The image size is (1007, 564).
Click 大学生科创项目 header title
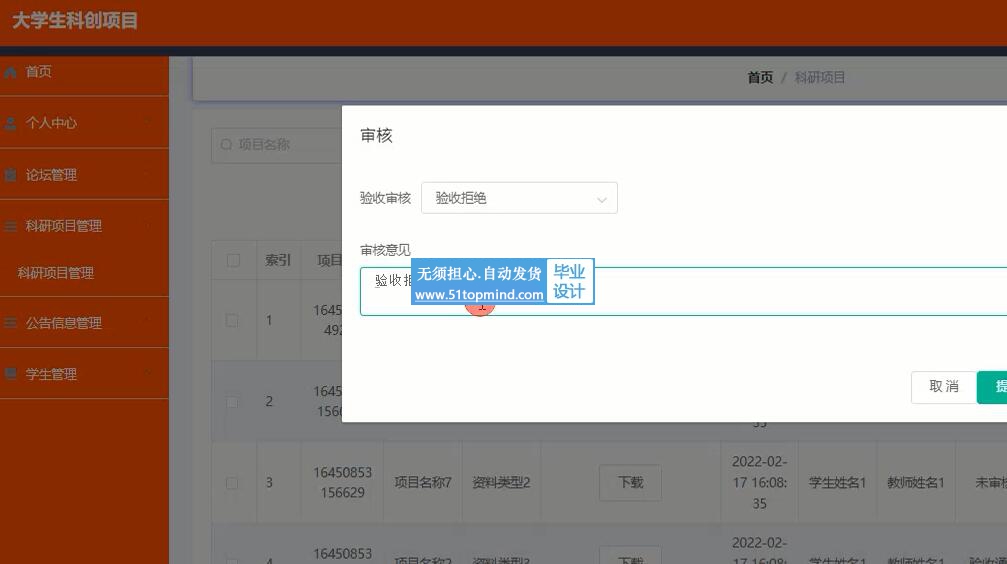(x=75, y=21)
